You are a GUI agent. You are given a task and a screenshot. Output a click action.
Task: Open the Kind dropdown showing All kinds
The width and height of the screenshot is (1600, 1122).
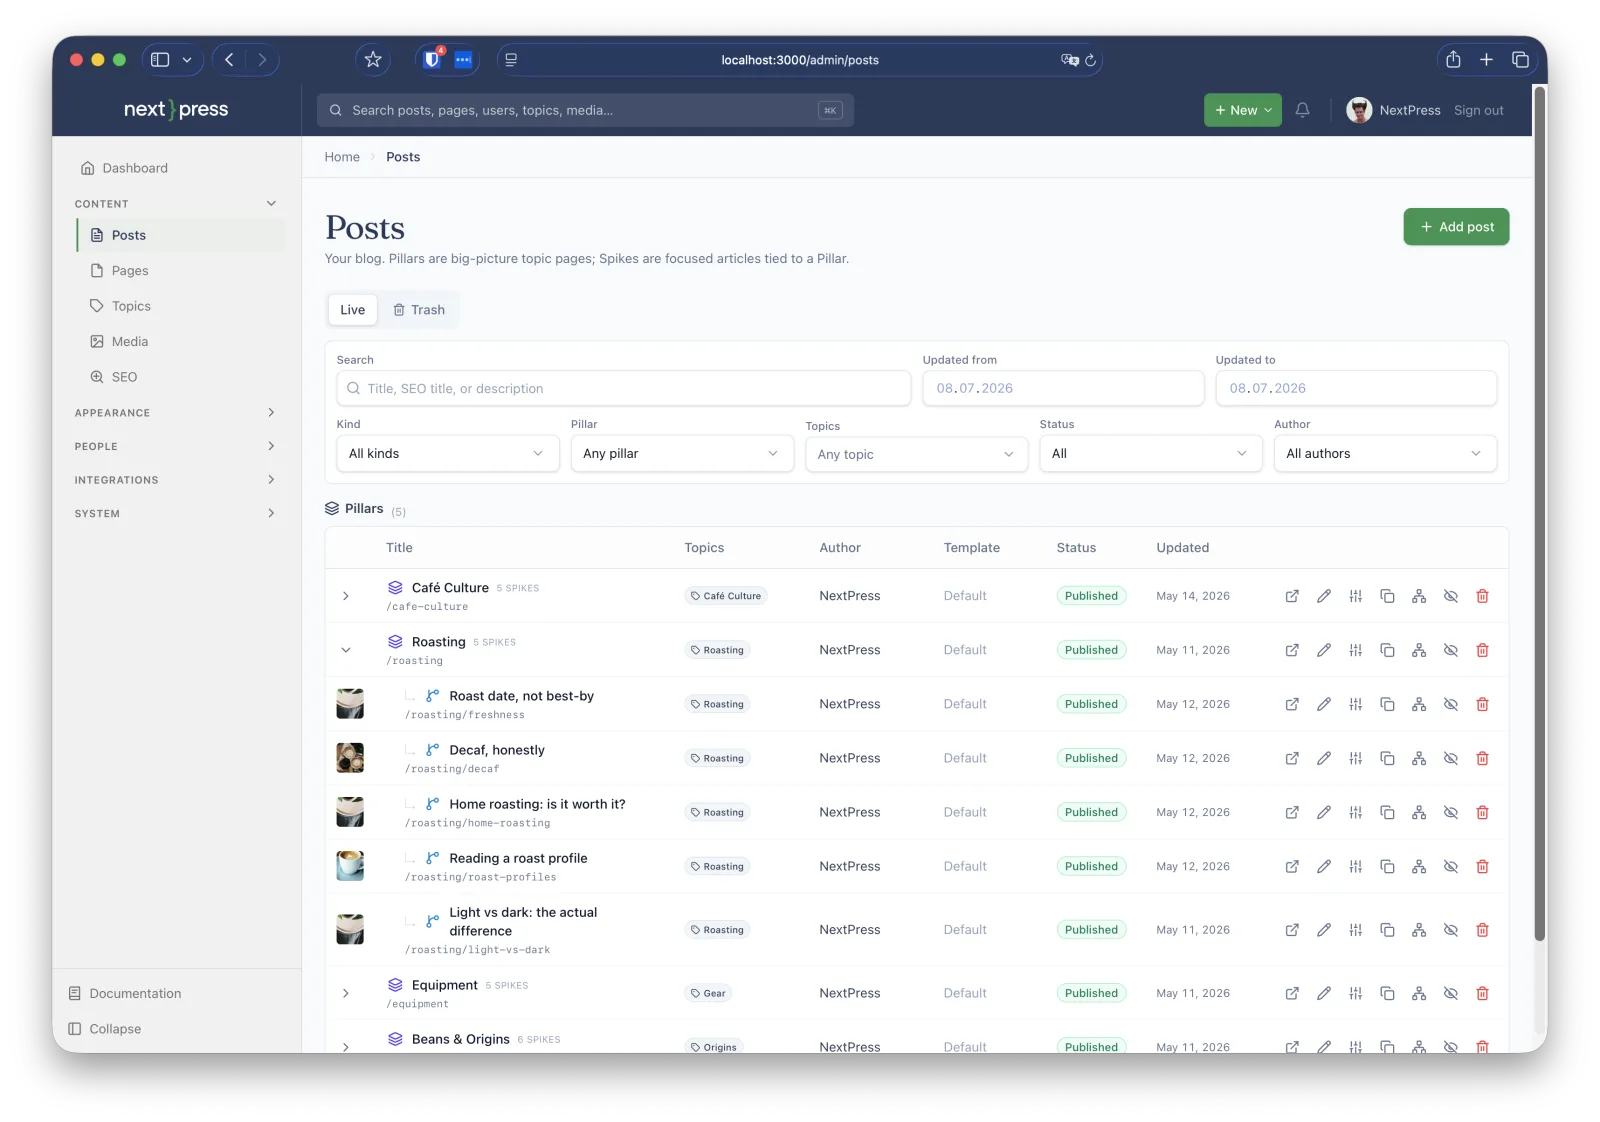coord(447,454)
